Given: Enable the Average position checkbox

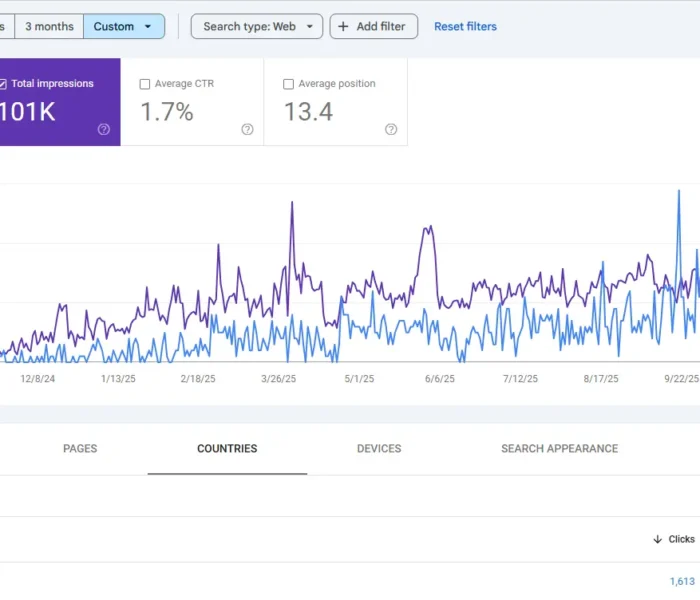Looking at the screenshot, I should [x=289, y=84].
